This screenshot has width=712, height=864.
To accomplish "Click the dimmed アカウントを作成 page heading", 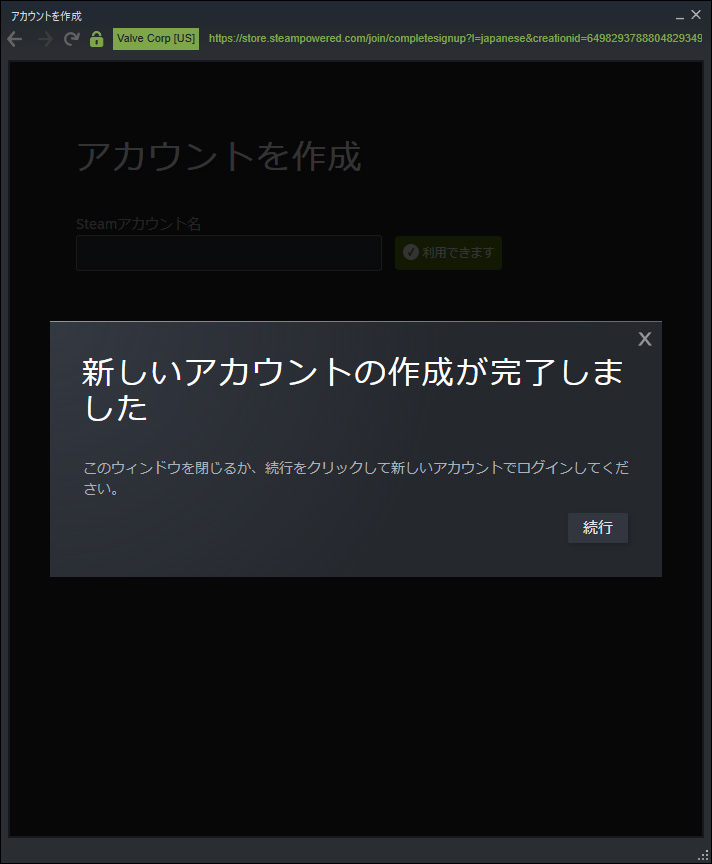I will [x=219, y=156].
